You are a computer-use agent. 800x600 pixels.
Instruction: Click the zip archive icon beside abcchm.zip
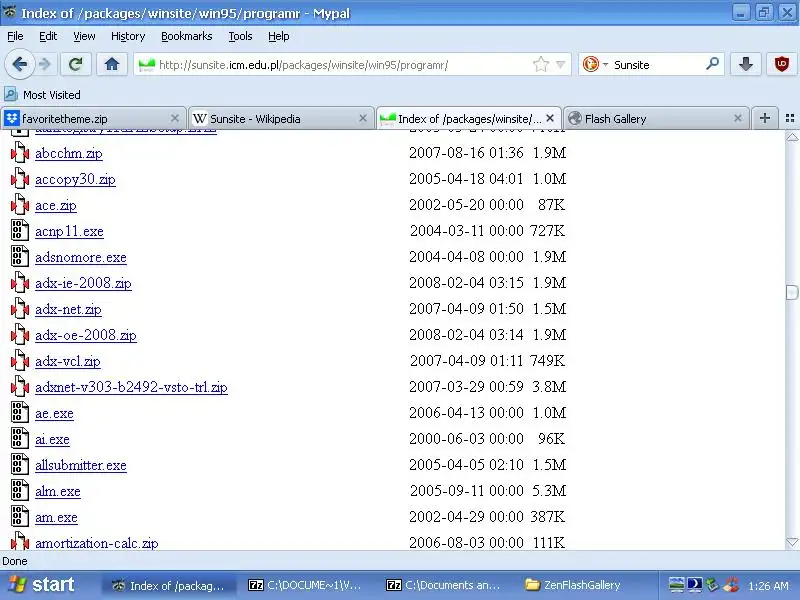20,153
